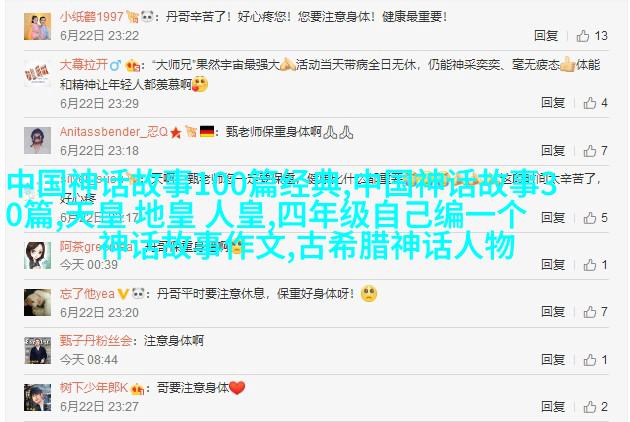This screenshot has width=630, height=422.
Task: Click 回复 on 大幕拉开 comment
Action: point(553,103)
